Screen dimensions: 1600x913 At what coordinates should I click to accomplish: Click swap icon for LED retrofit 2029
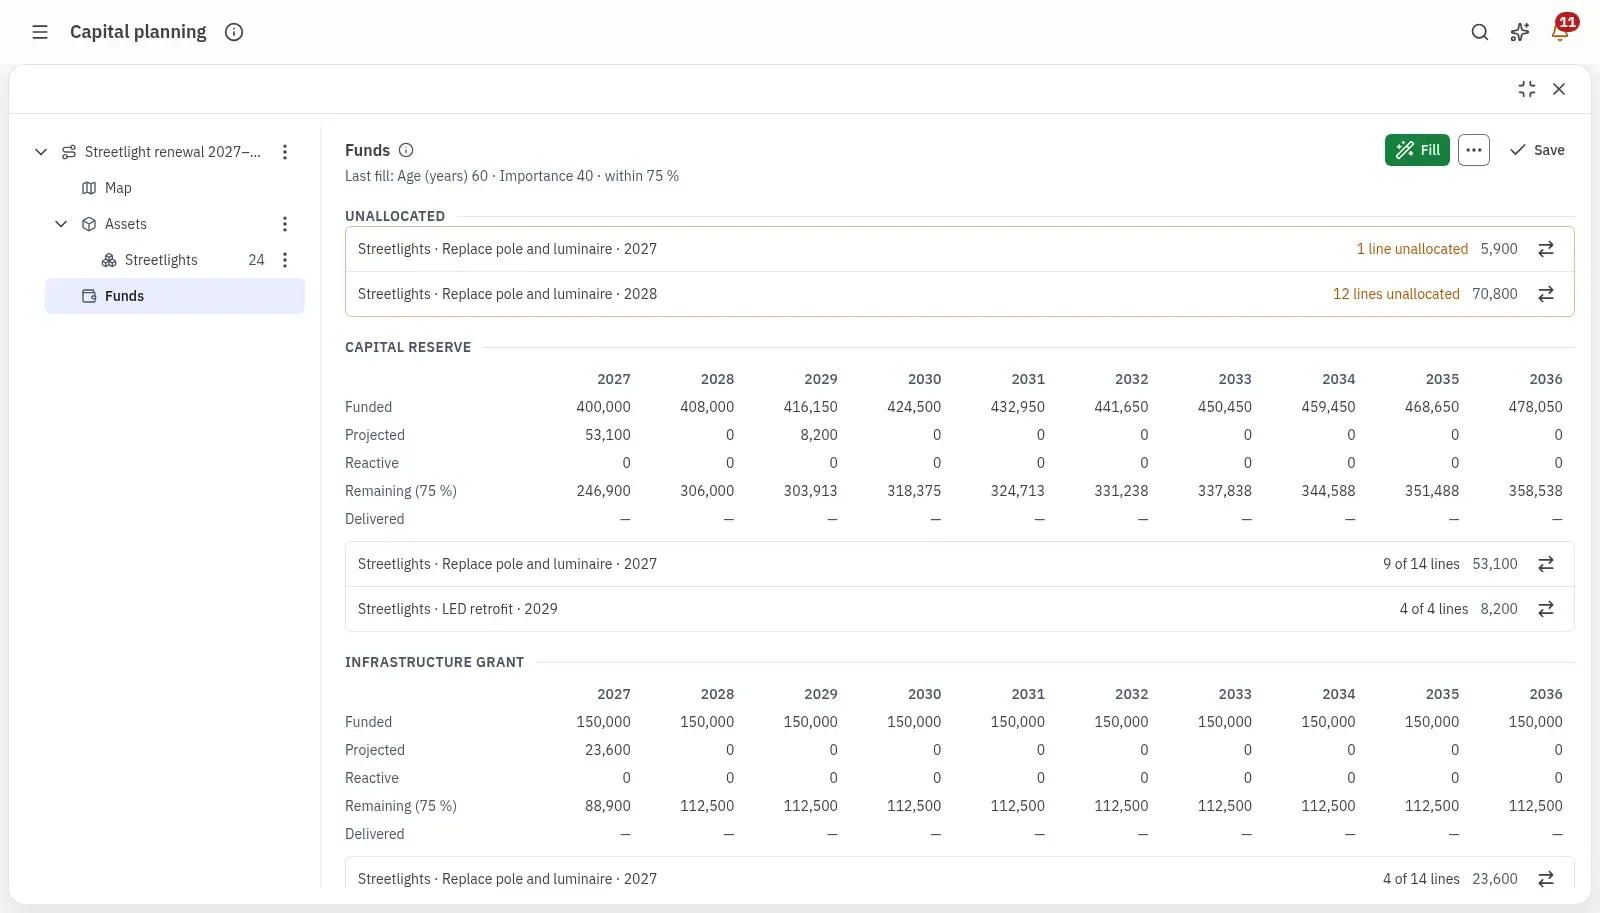1546,609
